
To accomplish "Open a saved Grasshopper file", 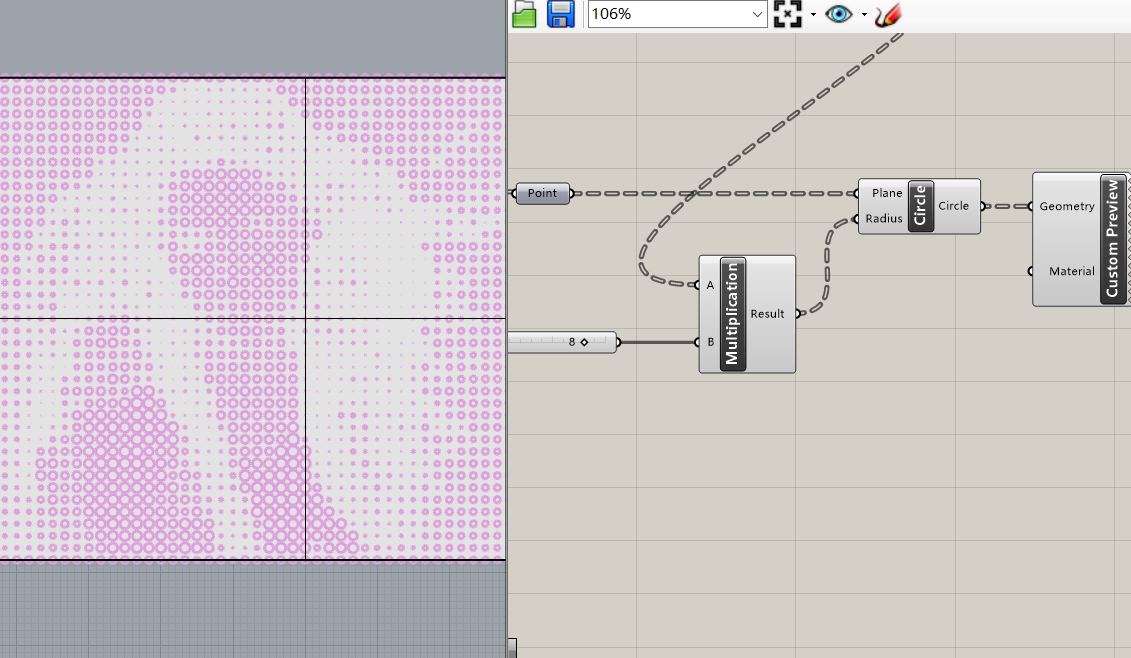I will 524,14.
